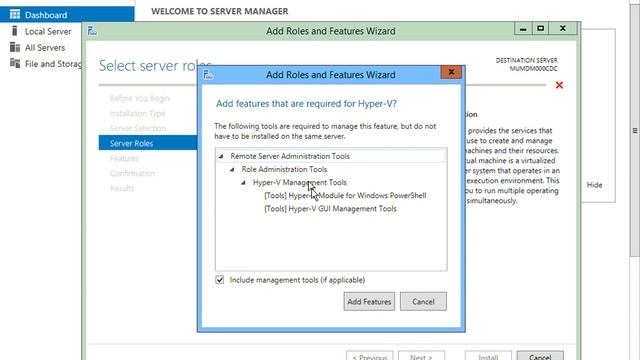Image resolution: width=640 pixels, height=360 pixels.
Task: Select Hyper-V GUI Management Tools row
Action: [x=330, y=209]
